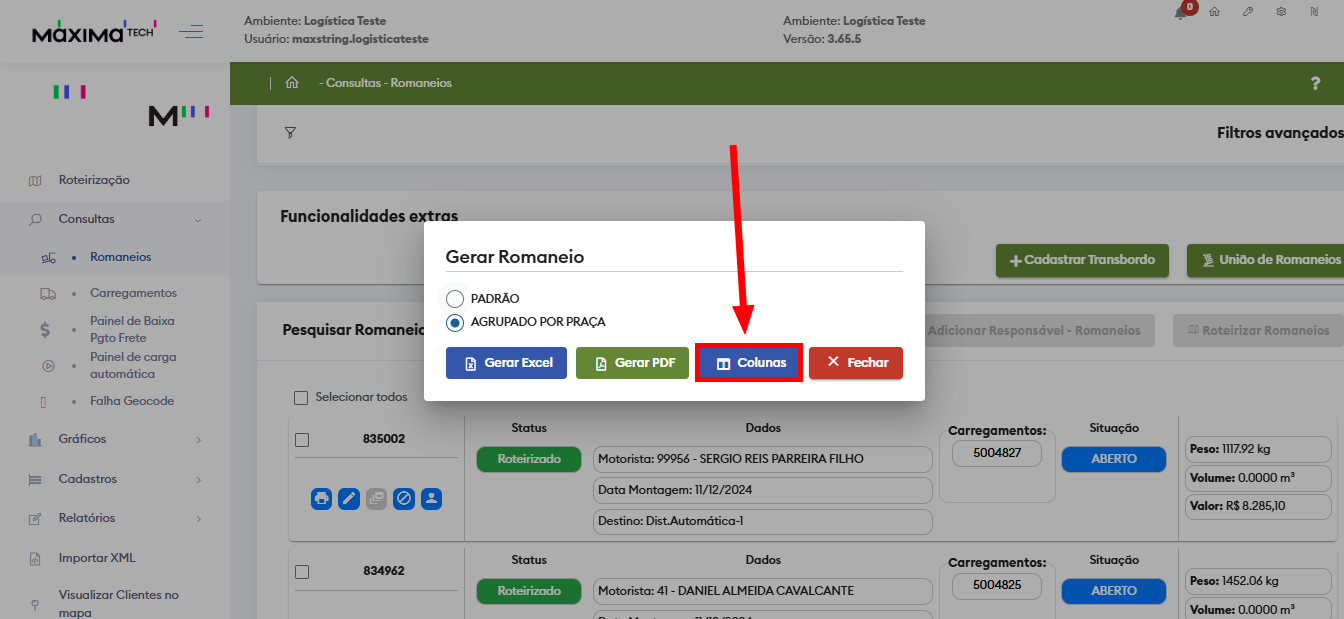The image size is (1344, 619).
Task: Select AGRUPADO POR PRAÇA radio option
Action: [x=455, y=322]
